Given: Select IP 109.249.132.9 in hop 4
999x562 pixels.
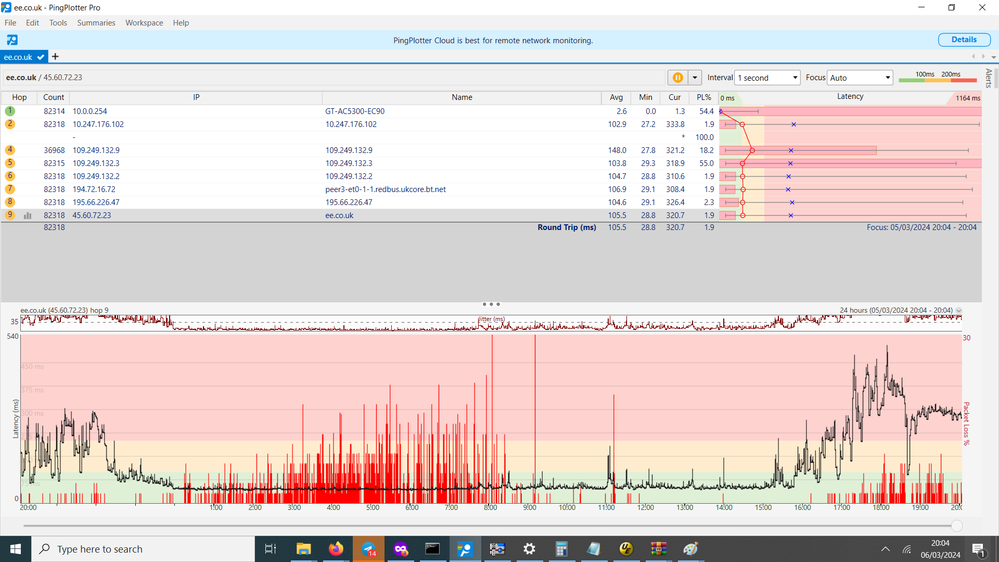Looking at the screenshot, I should (96, 150).
